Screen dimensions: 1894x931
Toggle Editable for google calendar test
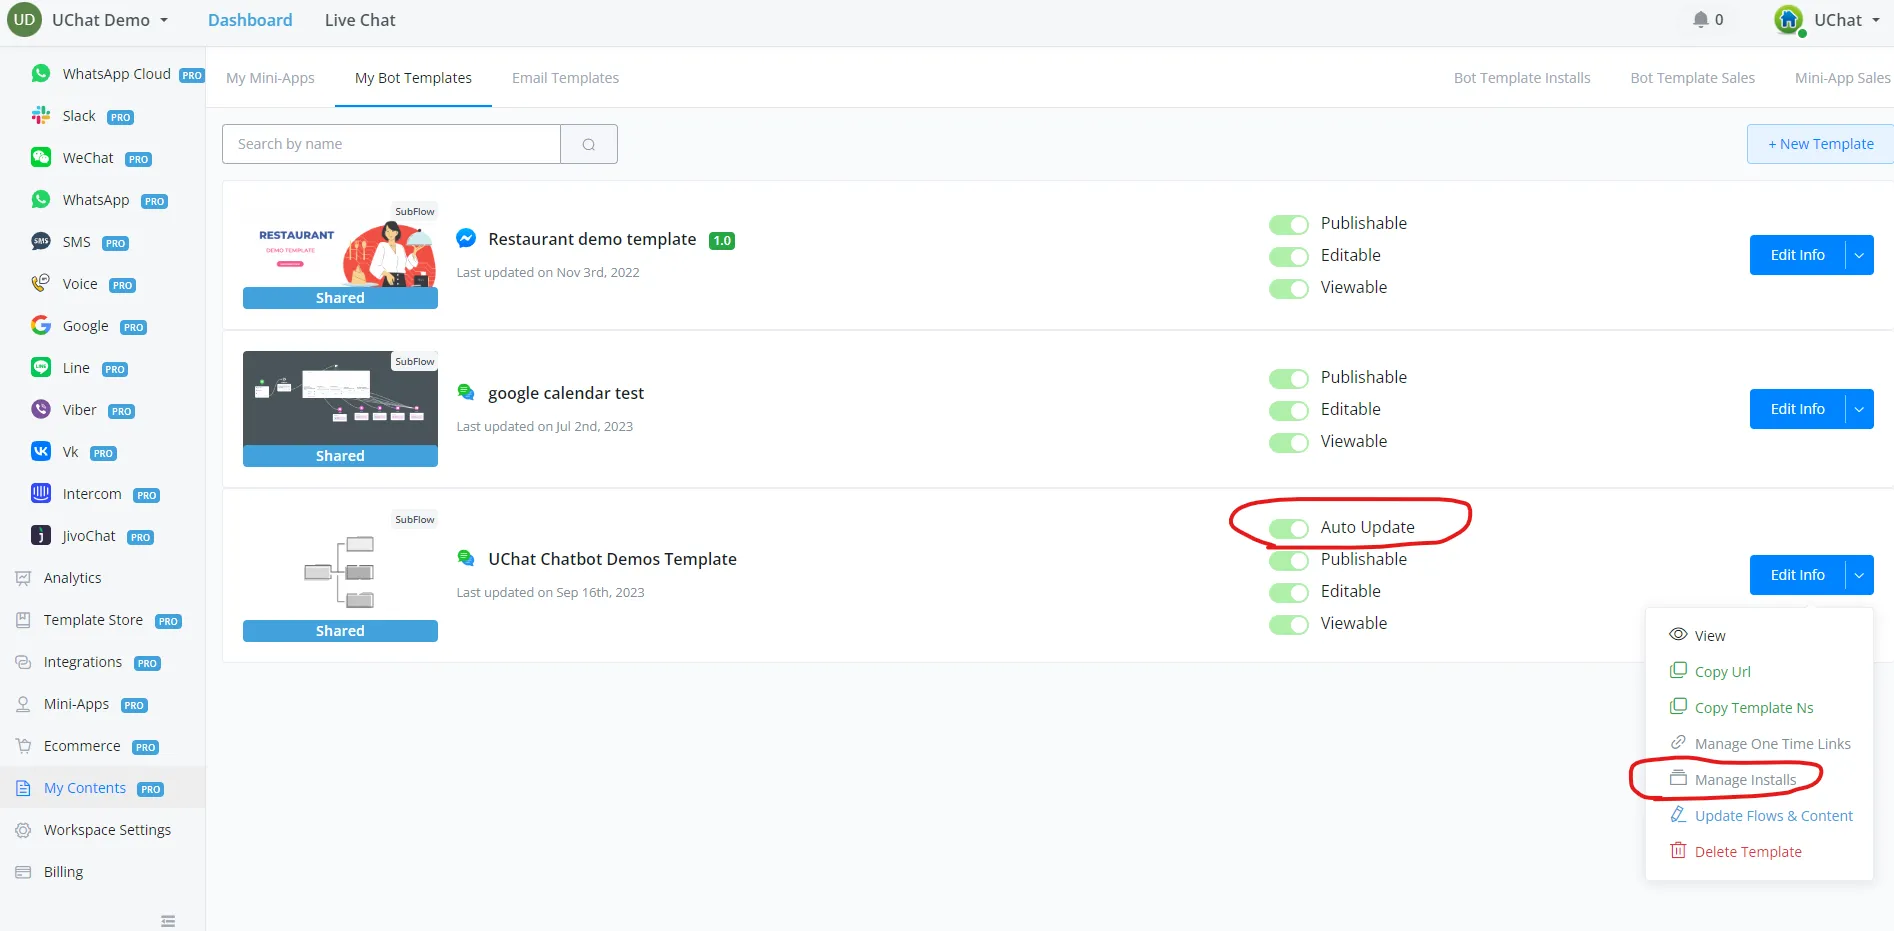(x=1289, y=411)
